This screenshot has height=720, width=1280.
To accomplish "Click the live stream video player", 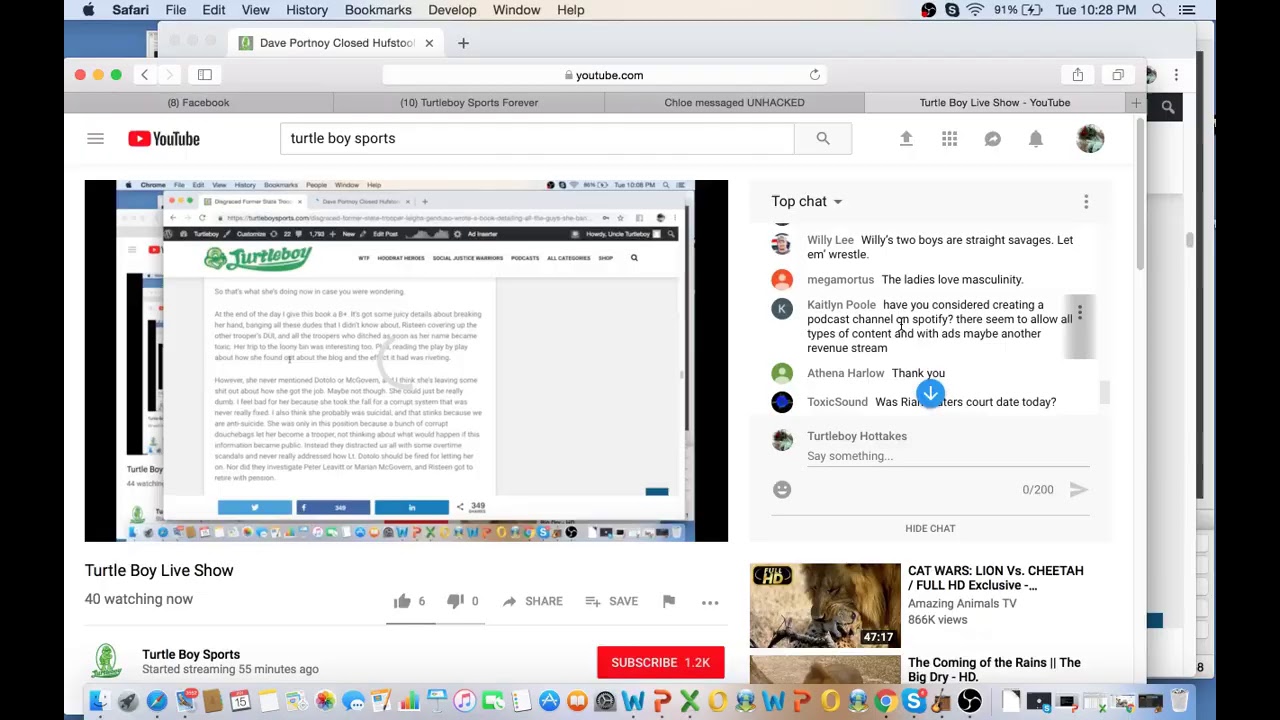I will [406, 361].
